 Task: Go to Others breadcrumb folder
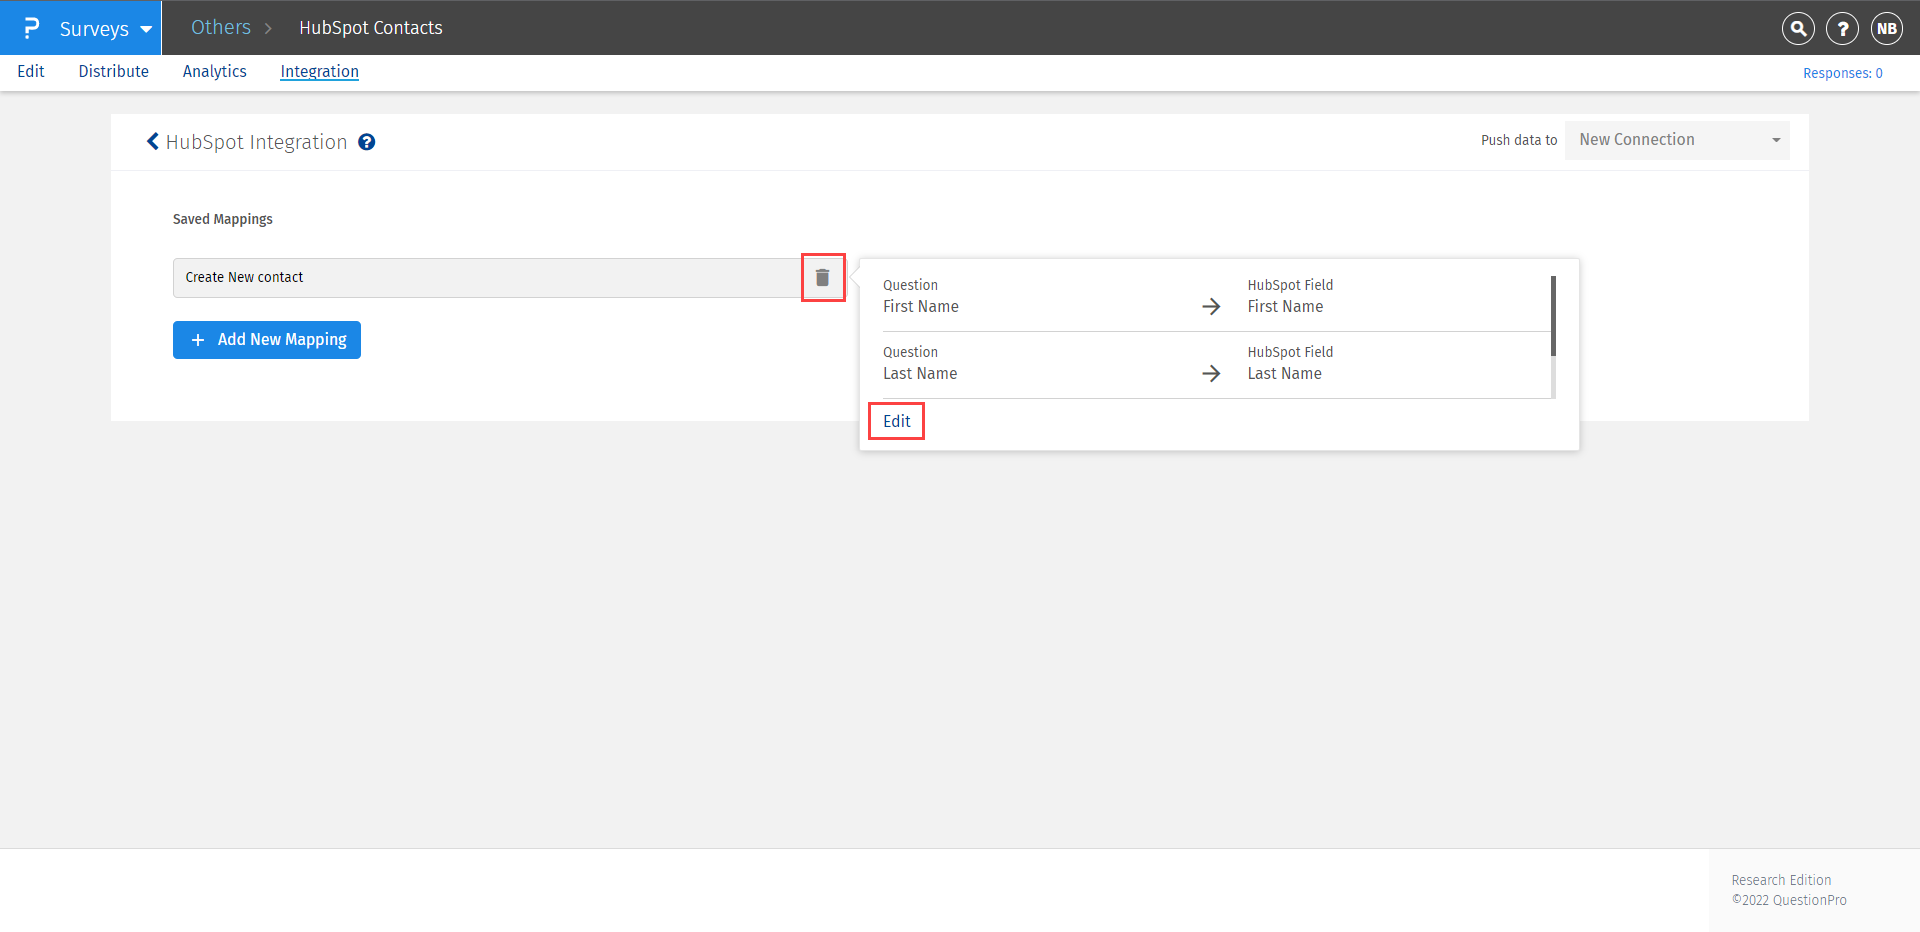pos(221,27)
